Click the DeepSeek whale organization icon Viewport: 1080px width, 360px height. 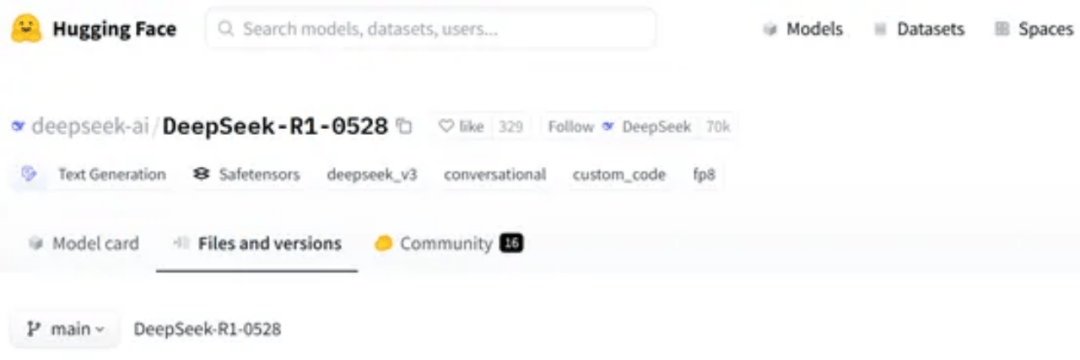click(x=19, y=127)
